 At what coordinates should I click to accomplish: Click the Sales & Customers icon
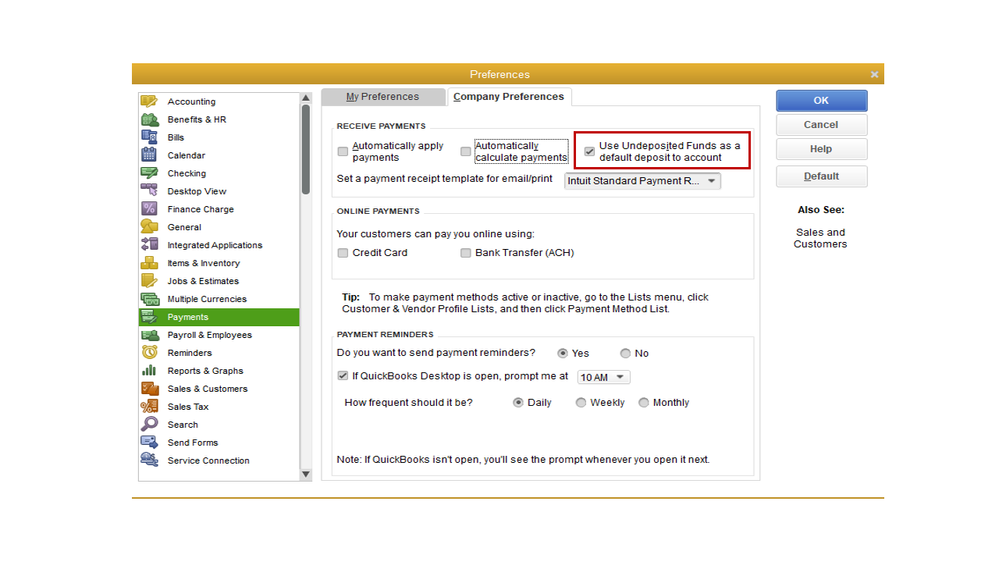coord(149,388)
